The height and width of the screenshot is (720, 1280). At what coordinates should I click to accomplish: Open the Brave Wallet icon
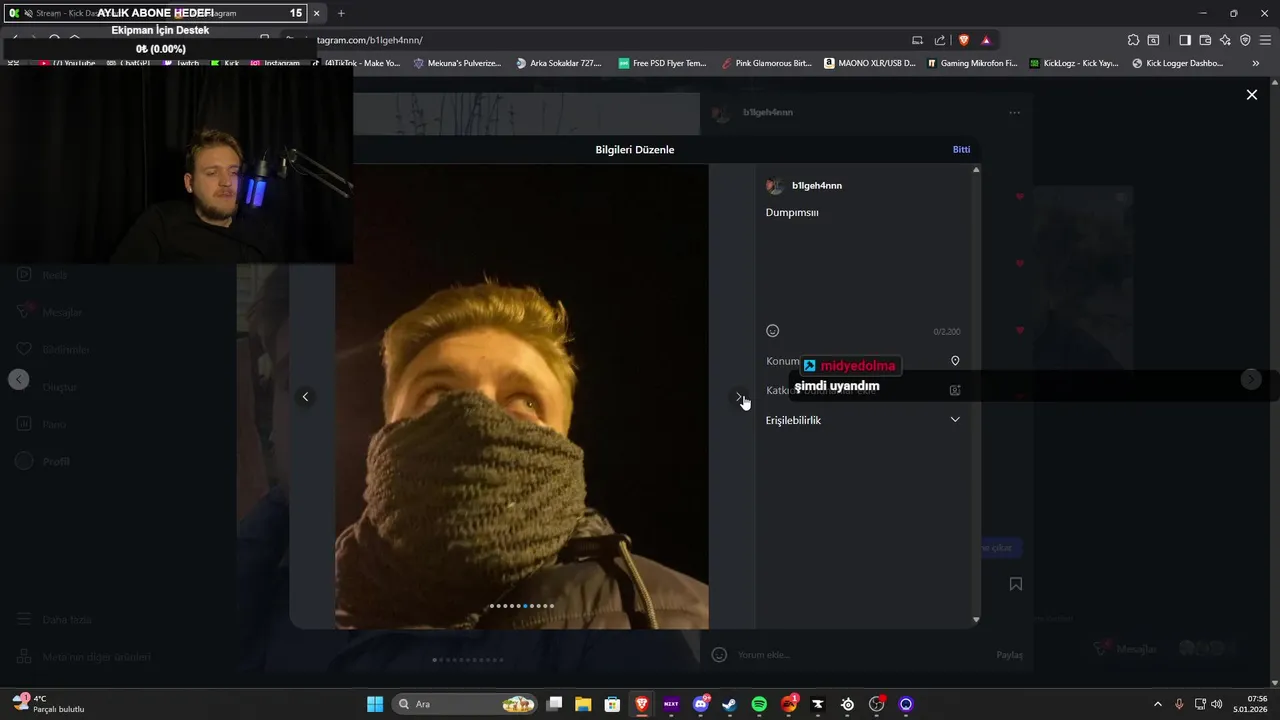point(1205,40)
